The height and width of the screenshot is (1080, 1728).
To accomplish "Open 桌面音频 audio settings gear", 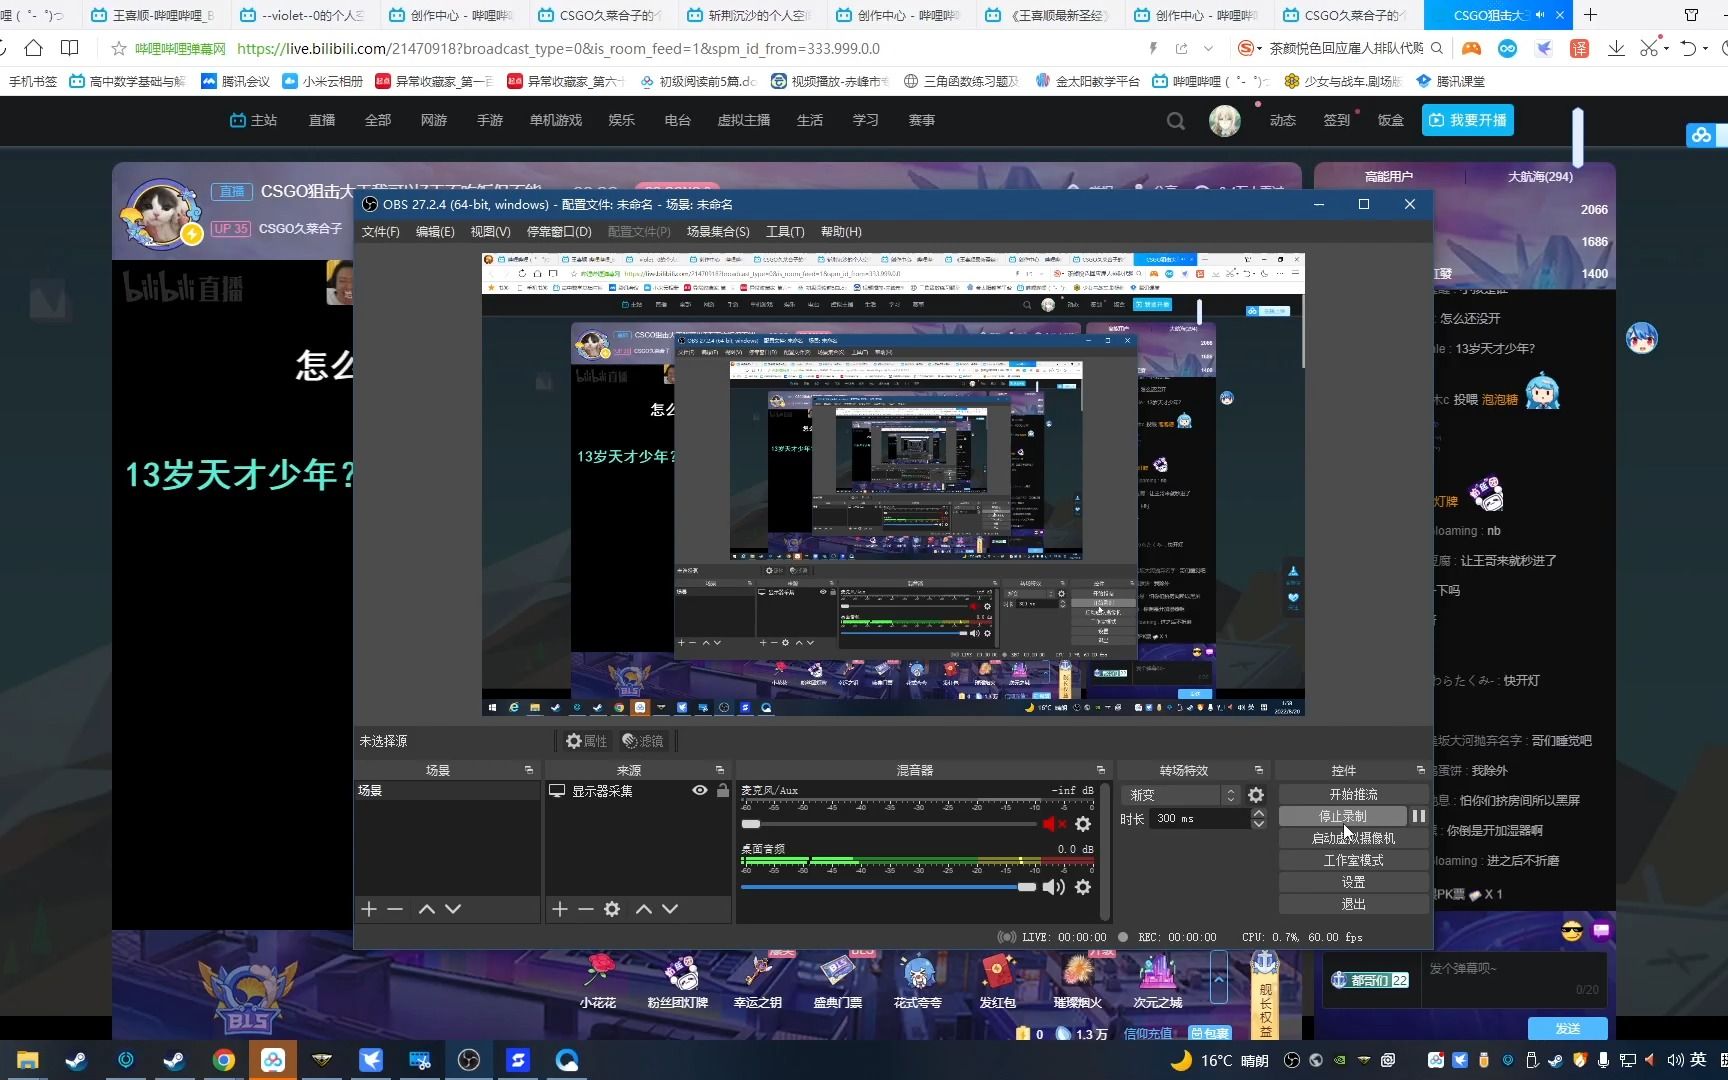I will [1083, 887].
